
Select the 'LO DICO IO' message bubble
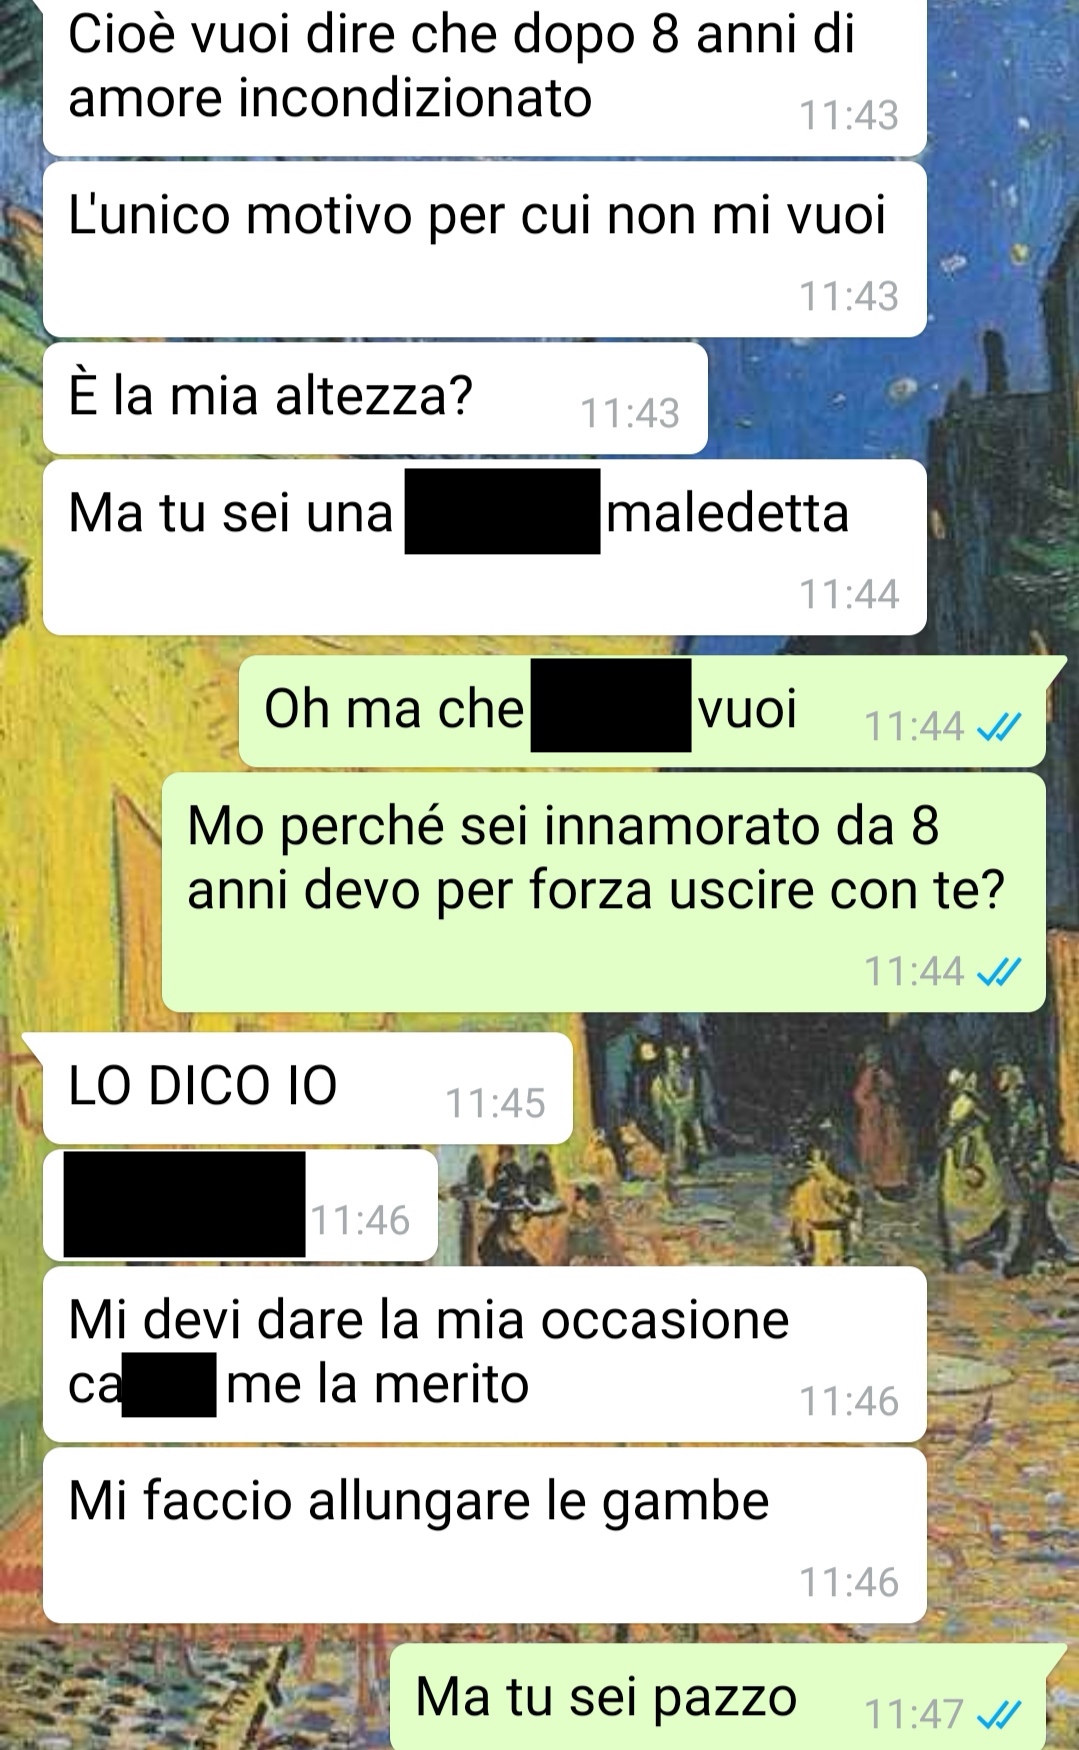(x=307, y=1088)
